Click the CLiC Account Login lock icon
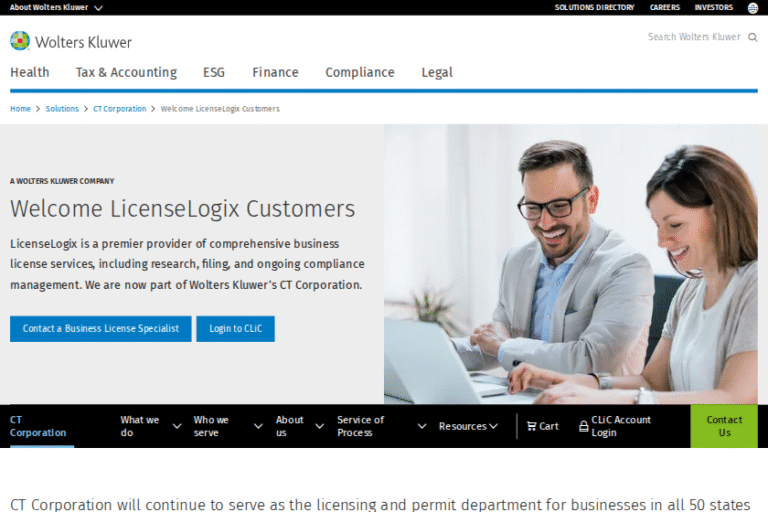Viewport: 768px width, 512px height. click(x=583, y=426)
